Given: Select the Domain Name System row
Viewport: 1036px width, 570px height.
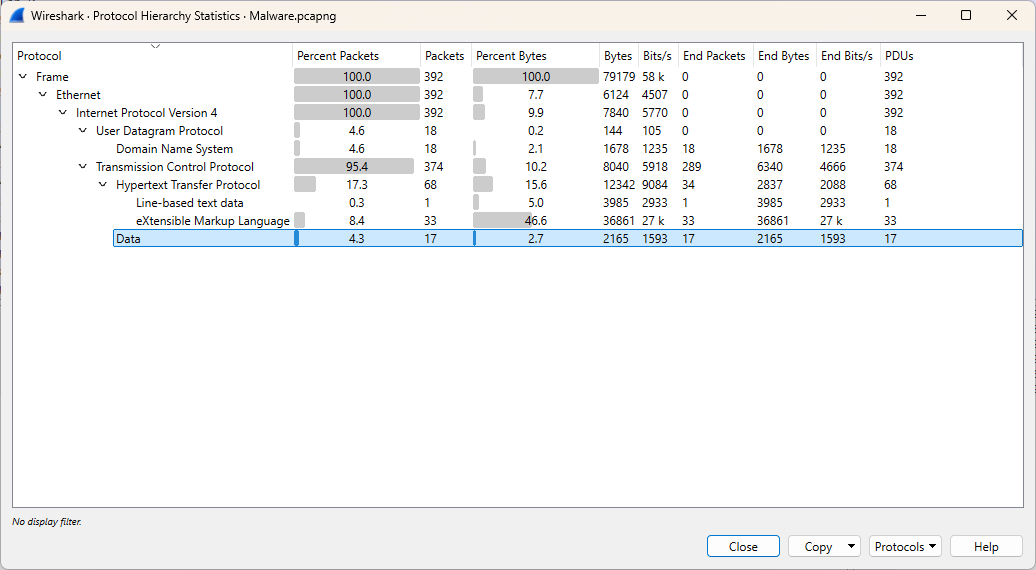Looking at the screenshot, I should (x=518, y=149).
